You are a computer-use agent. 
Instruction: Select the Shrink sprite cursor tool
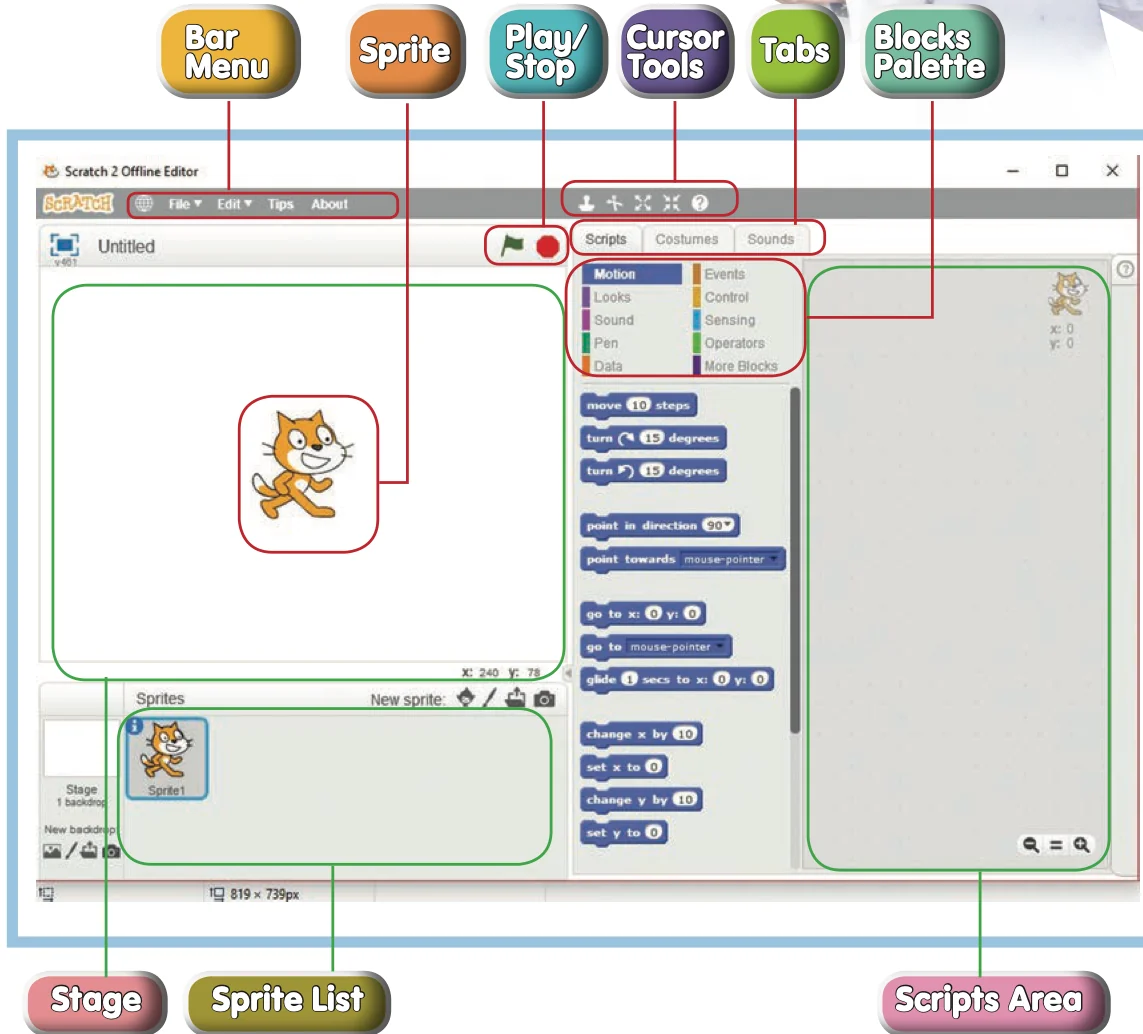pos(671,203)
